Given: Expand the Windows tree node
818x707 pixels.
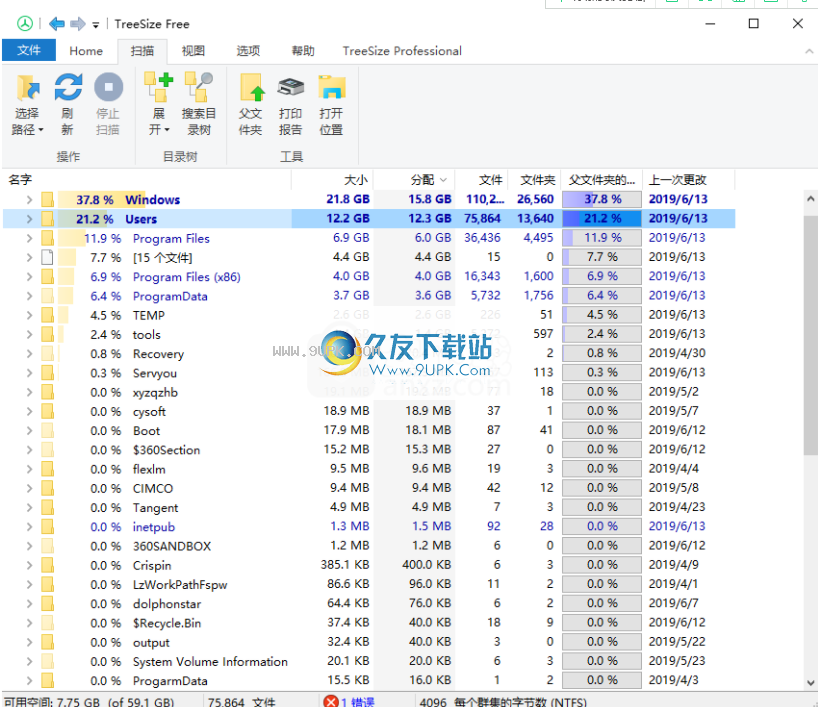Looking at the screenshot, I should click(30, 199).
